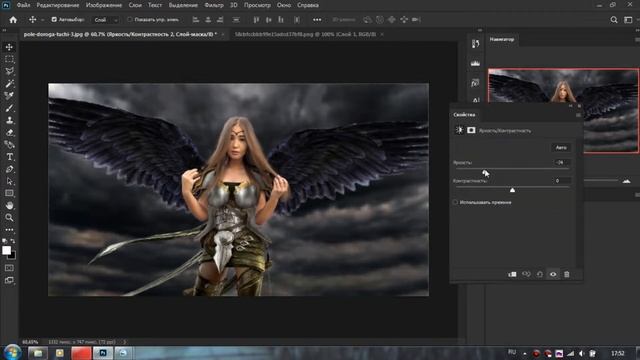Expand the collapsed toolbar double arrows
640x360 pixels.
point(4,30)
